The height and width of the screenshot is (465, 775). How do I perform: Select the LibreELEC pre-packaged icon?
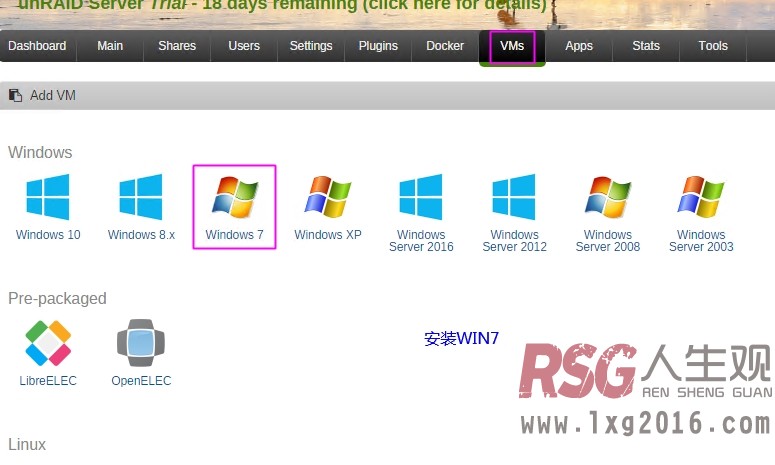(x=48, y=343)
